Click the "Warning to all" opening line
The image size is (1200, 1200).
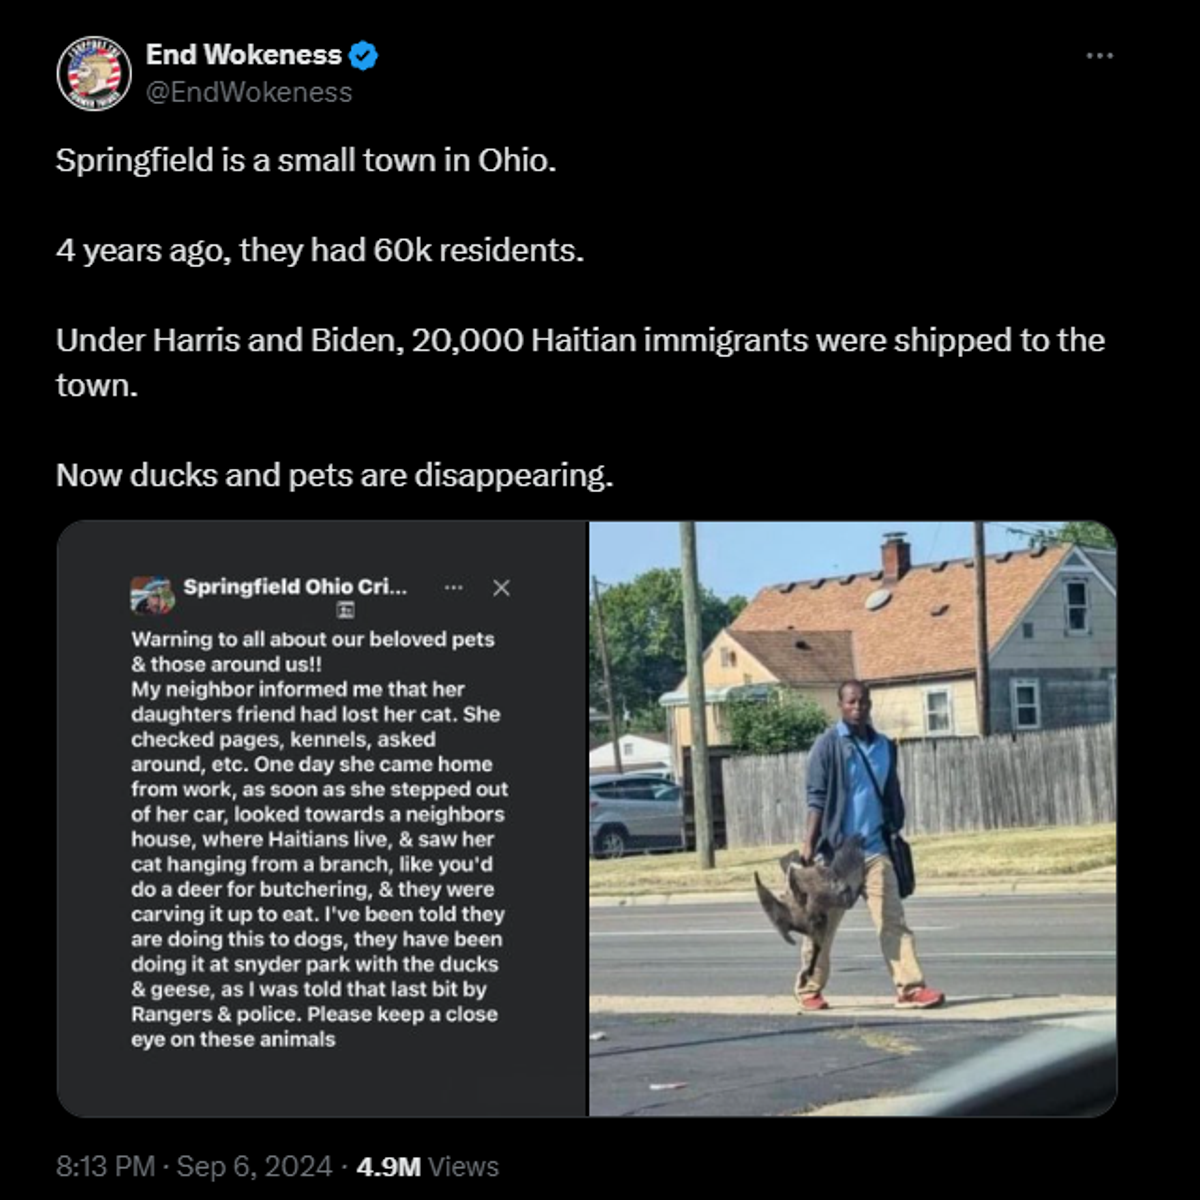312,639
